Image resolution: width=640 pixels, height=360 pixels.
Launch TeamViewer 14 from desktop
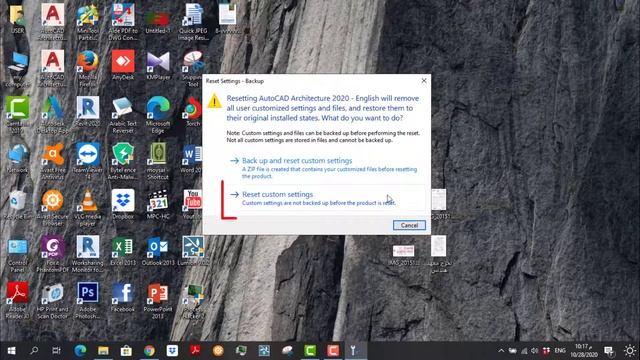87,162
